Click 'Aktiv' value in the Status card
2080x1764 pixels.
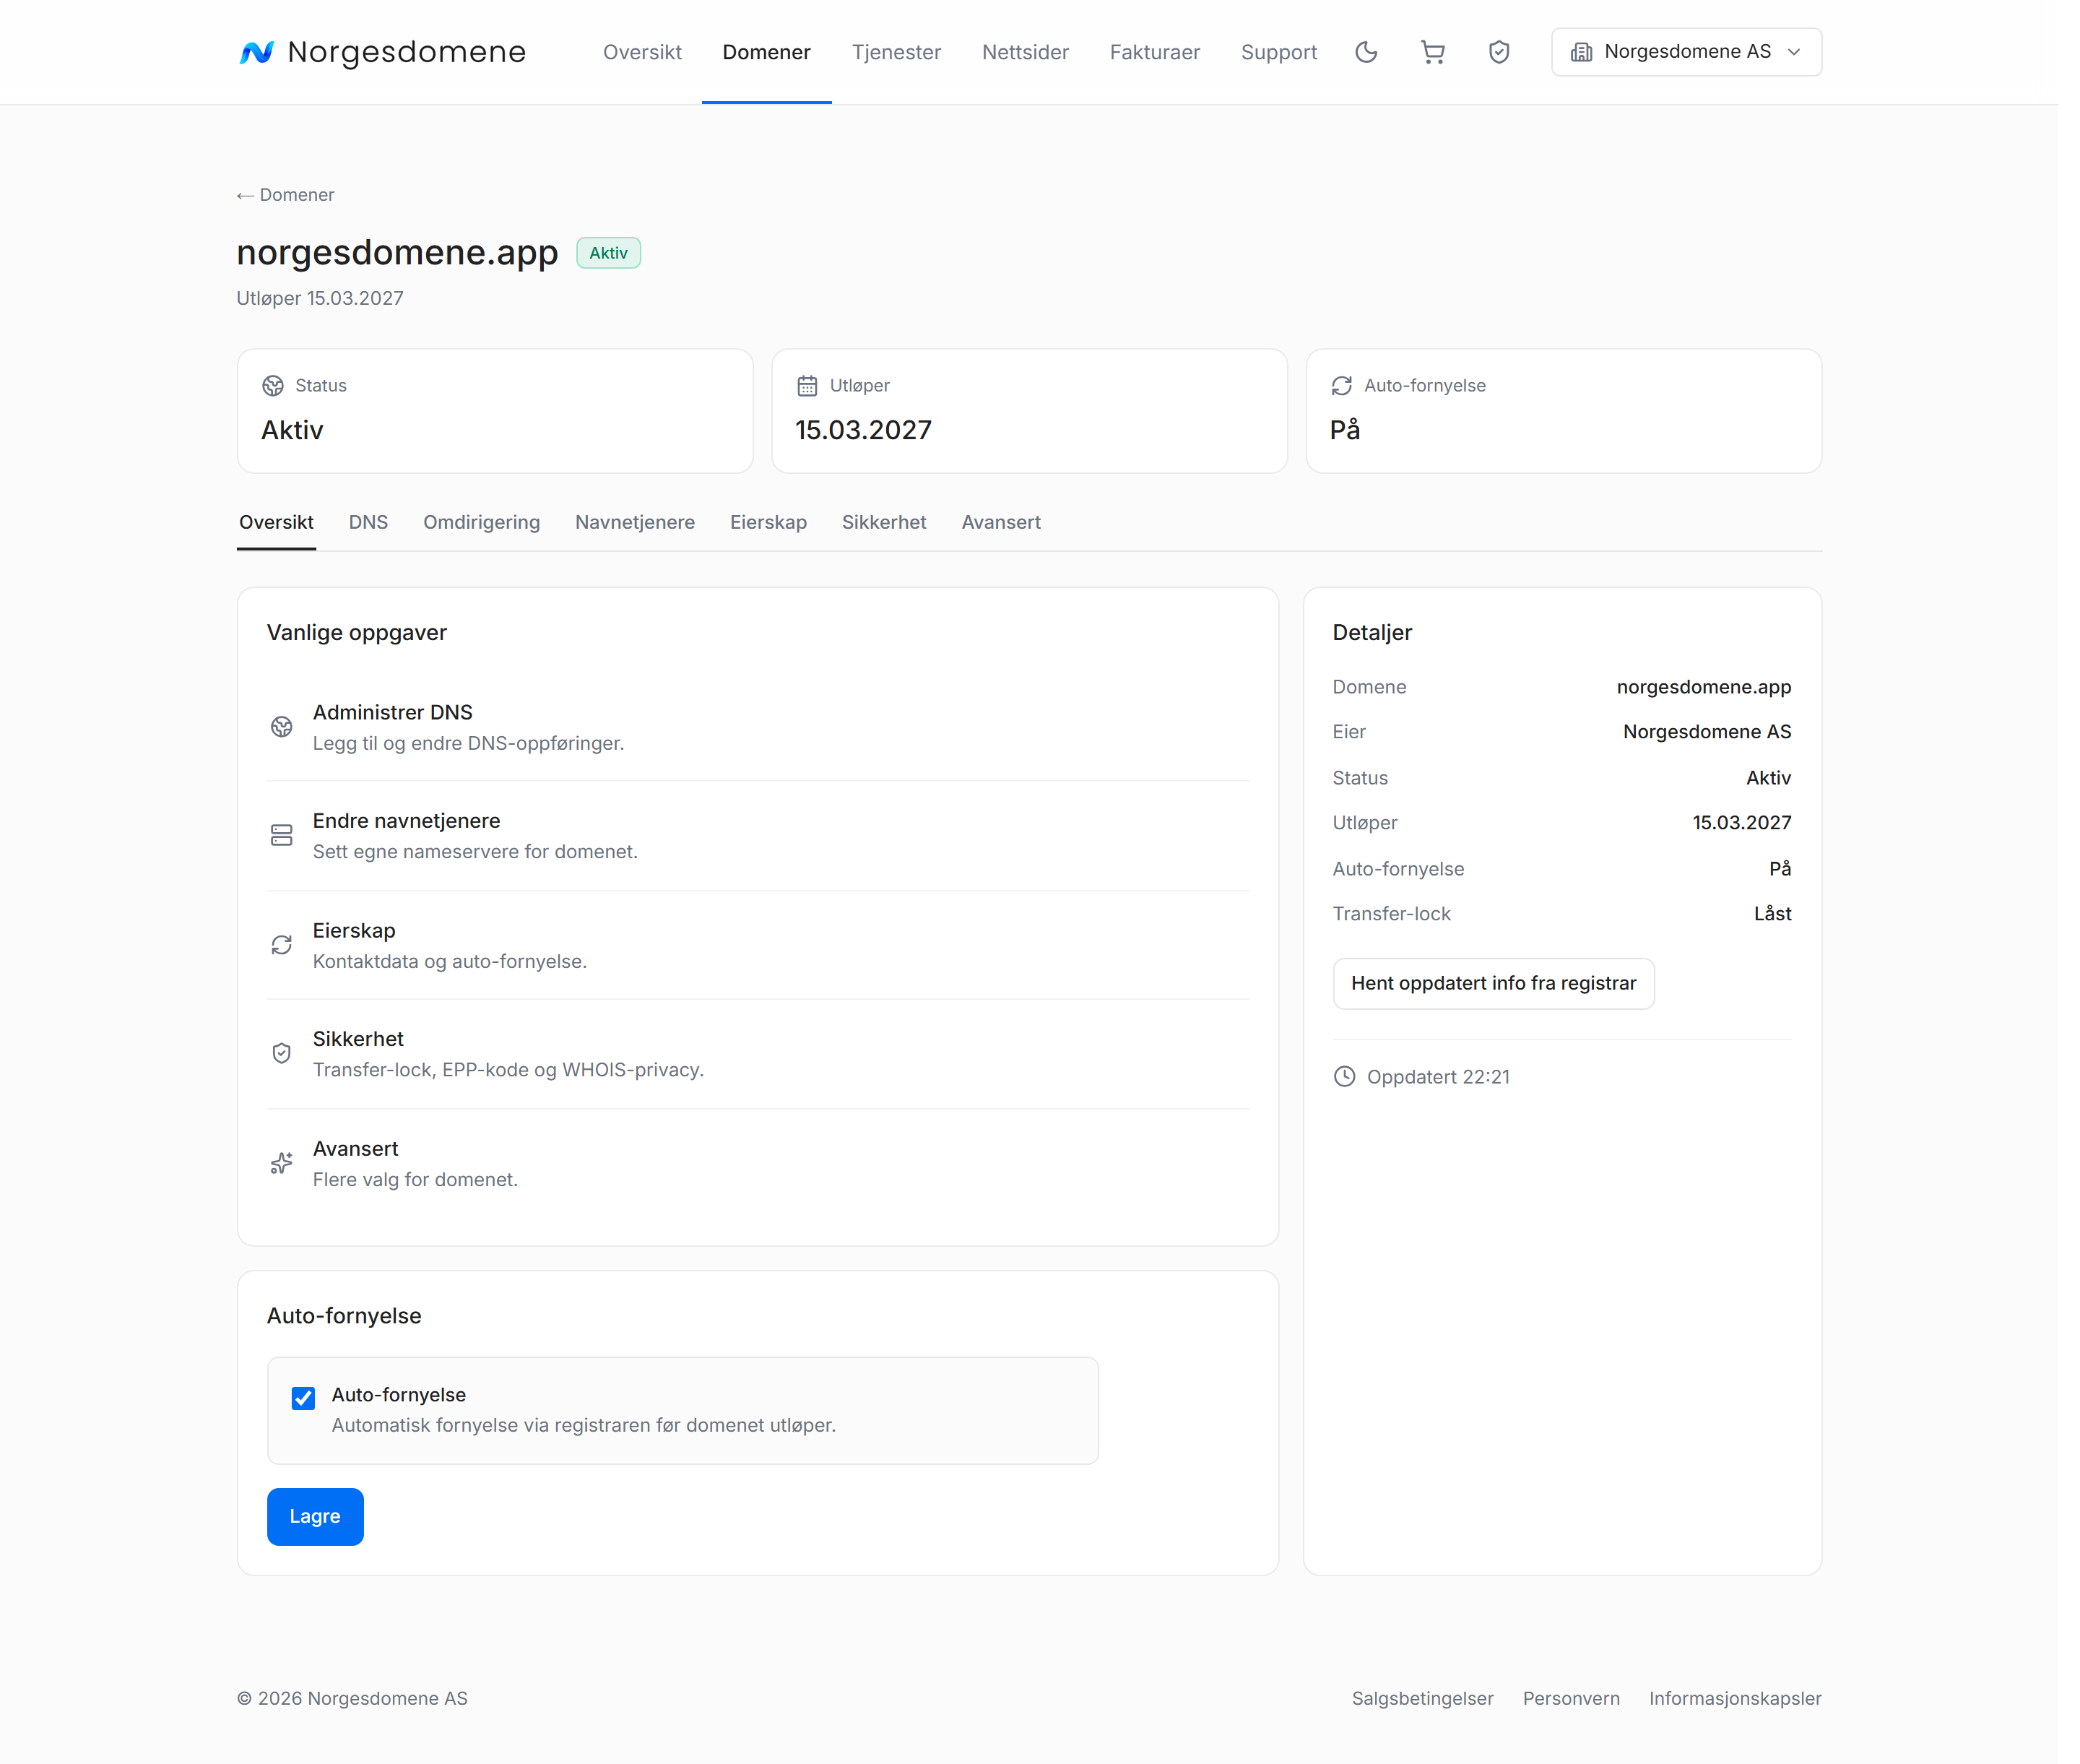coord(292,430)
